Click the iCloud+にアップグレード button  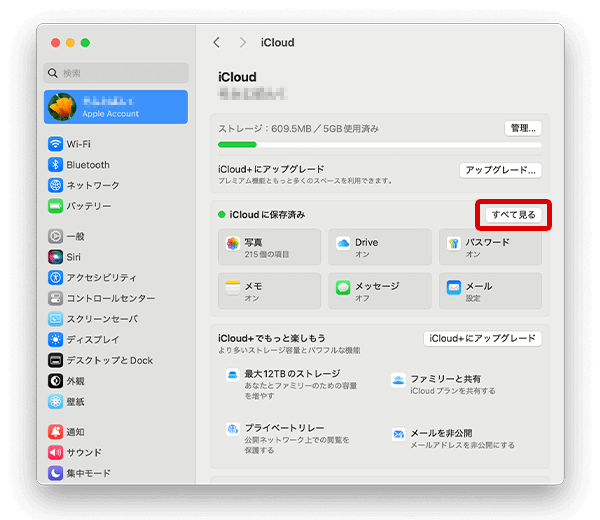click(x=483, y=339)
